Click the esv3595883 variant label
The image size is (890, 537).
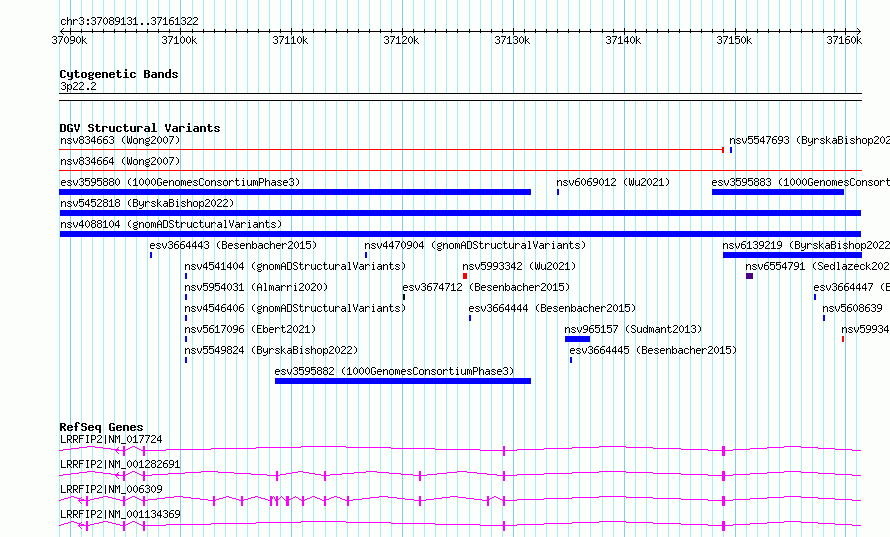point(800,182)
